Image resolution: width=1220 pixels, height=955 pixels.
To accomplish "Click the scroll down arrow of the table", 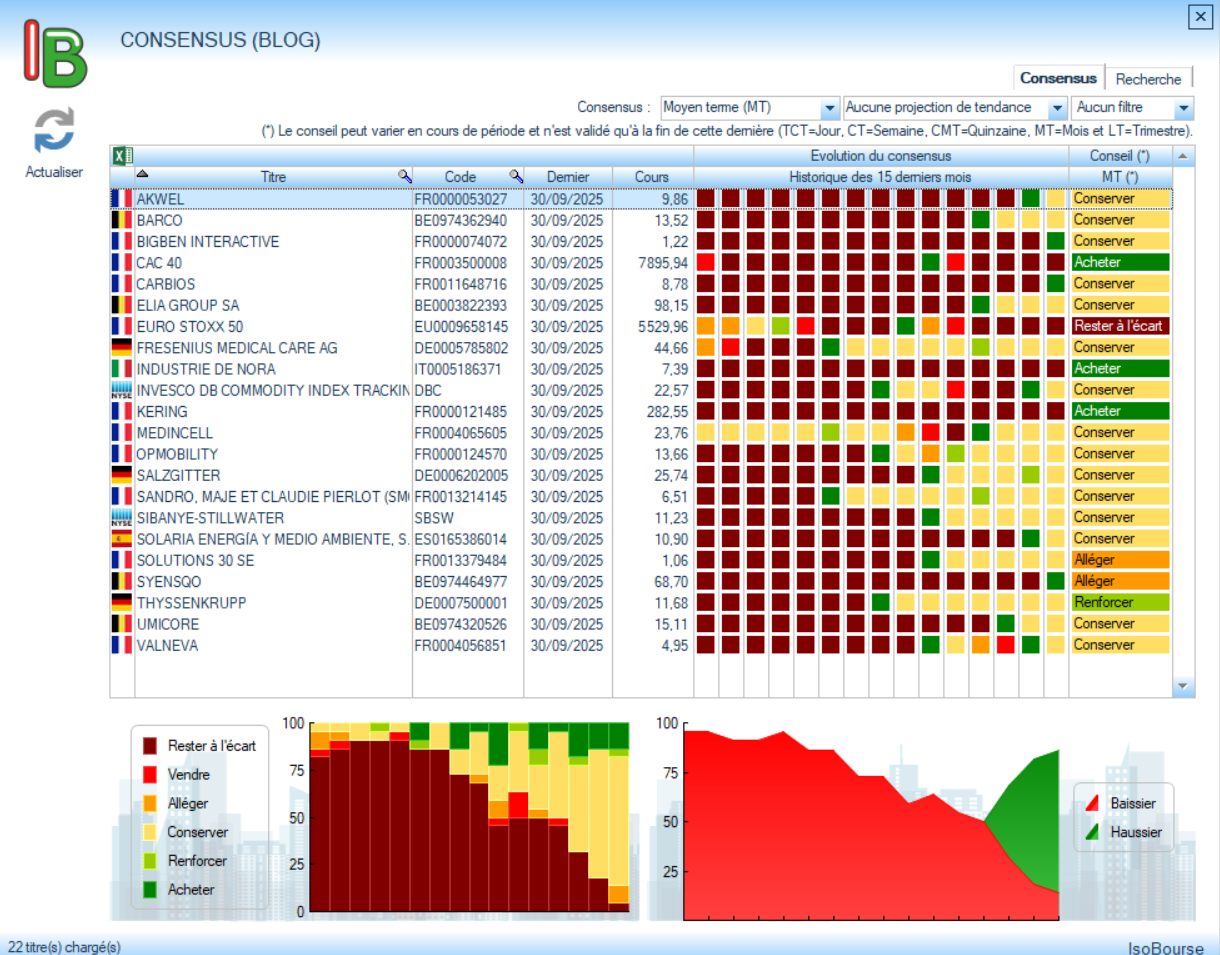I will [1183, 687].
